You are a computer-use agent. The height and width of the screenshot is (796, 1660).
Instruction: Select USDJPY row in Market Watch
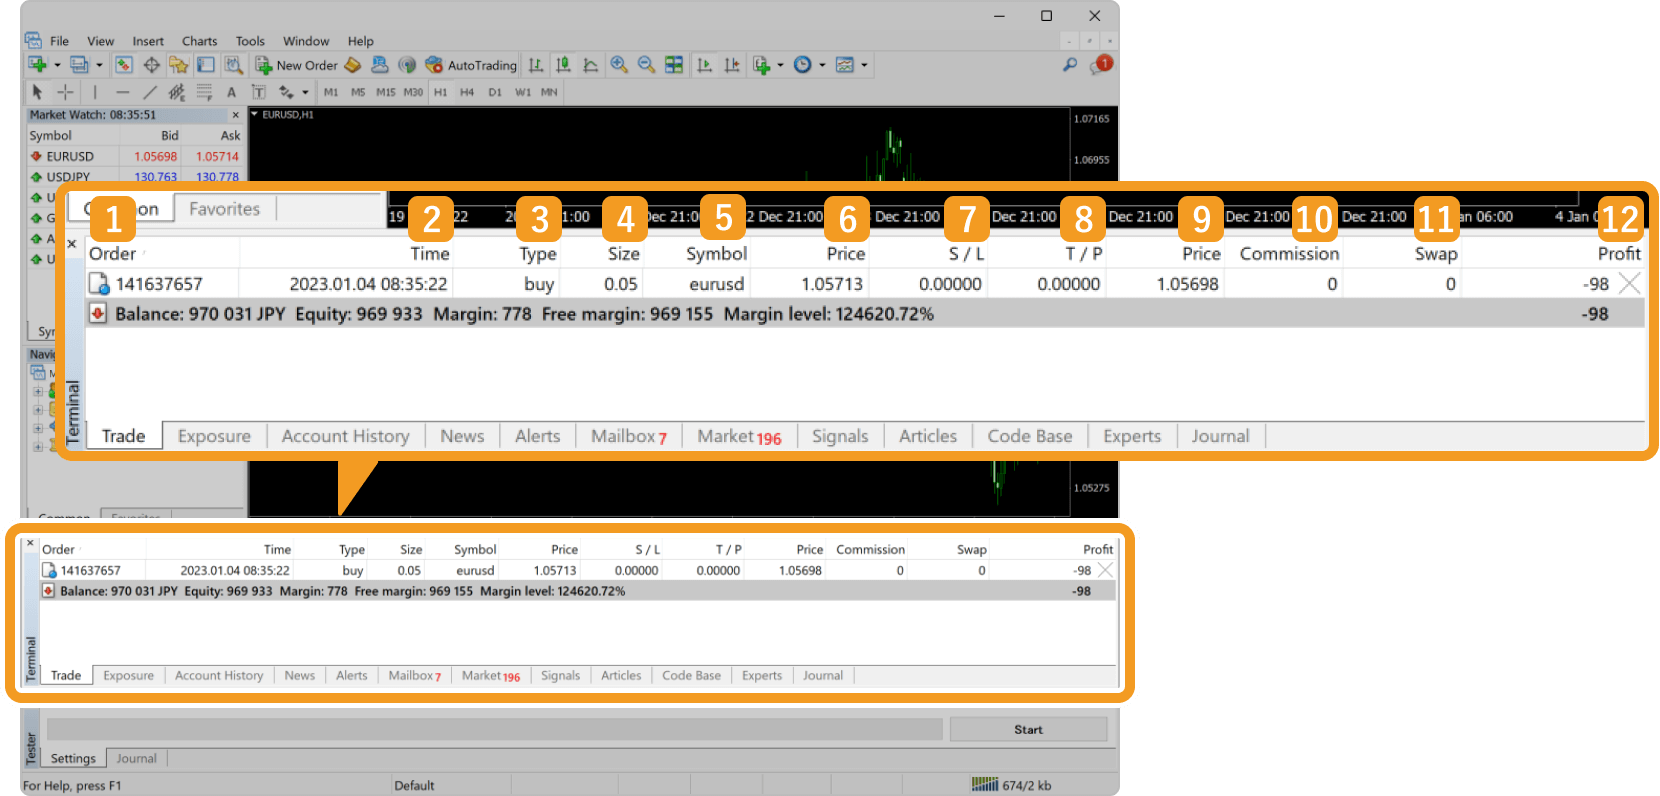click(135, 176)
